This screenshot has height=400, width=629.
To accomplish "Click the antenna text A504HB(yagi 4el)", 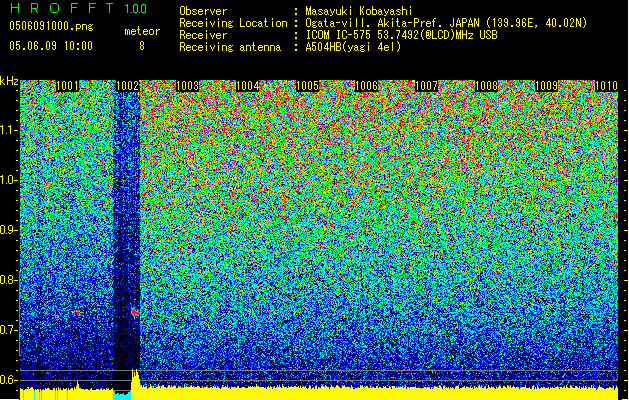I will point(353,47).
